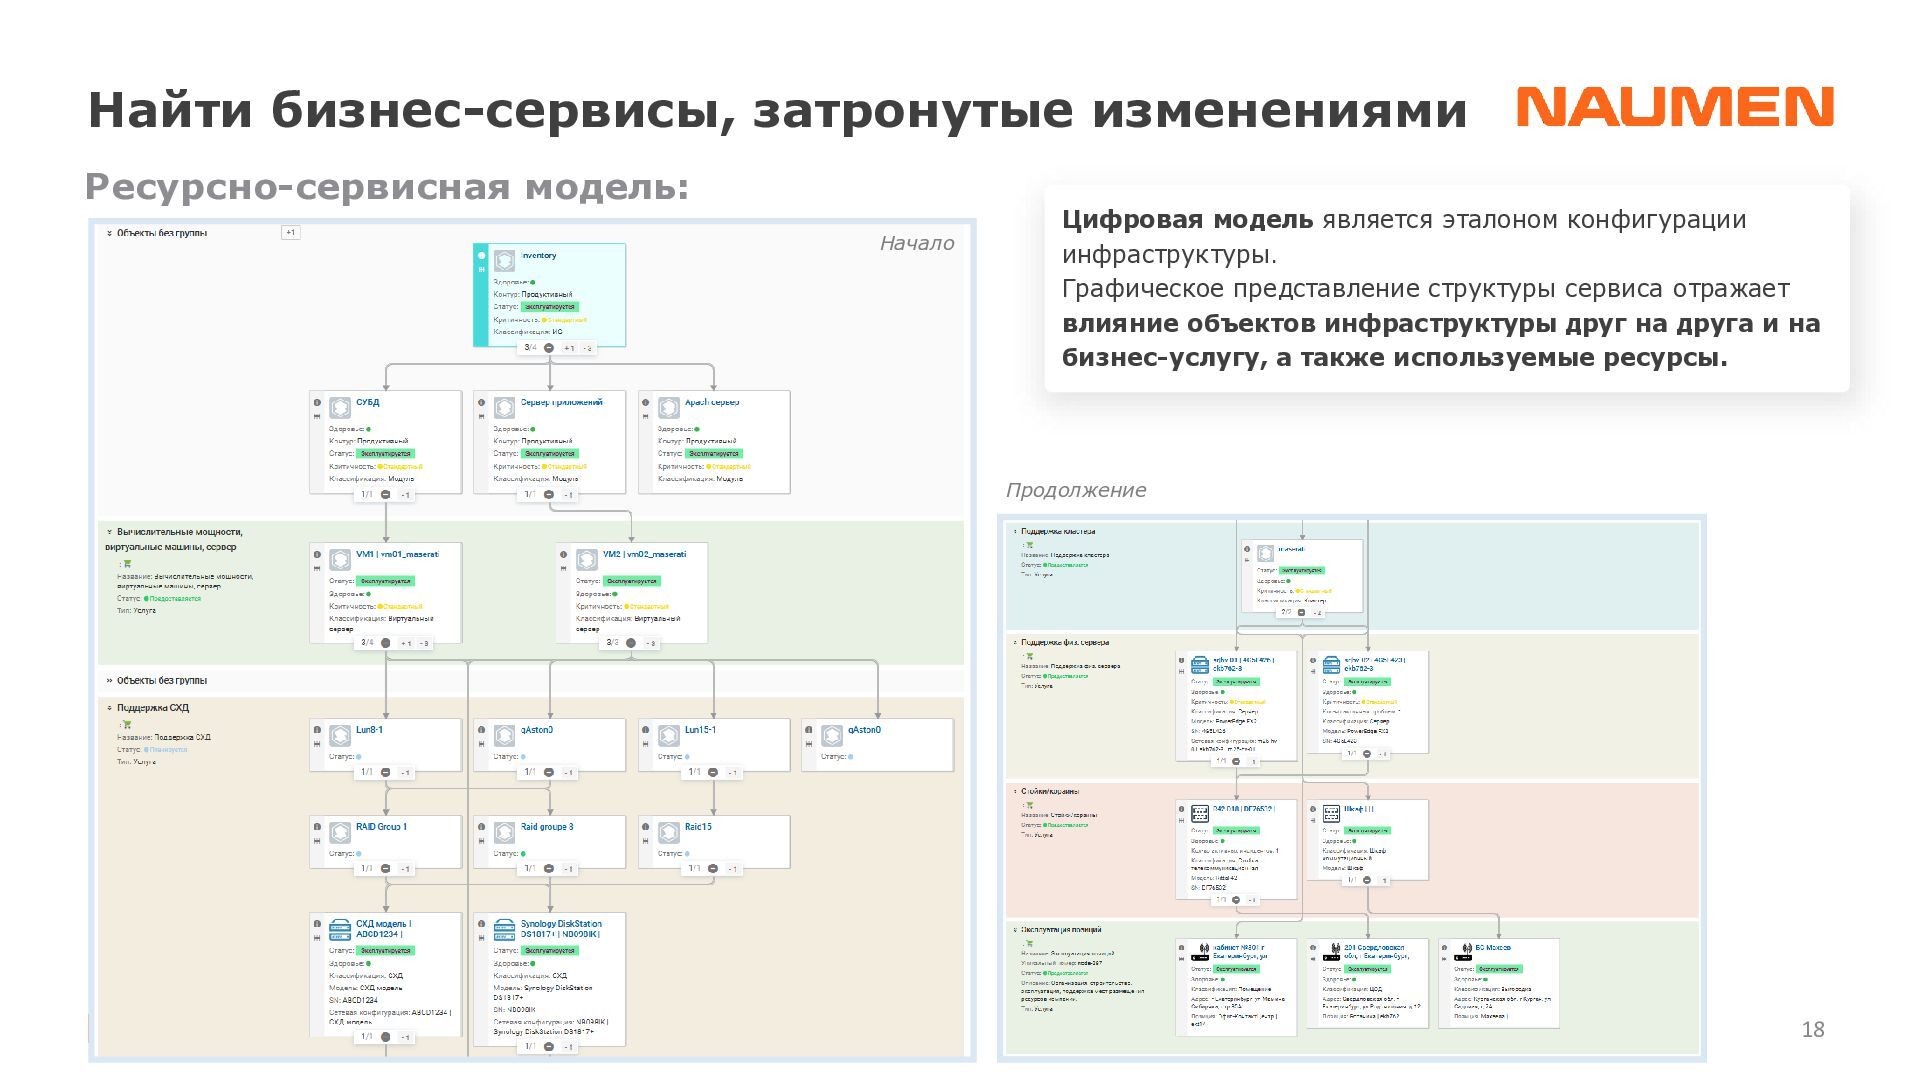Collapse the Вычислительные мощности group

[109, 532]
